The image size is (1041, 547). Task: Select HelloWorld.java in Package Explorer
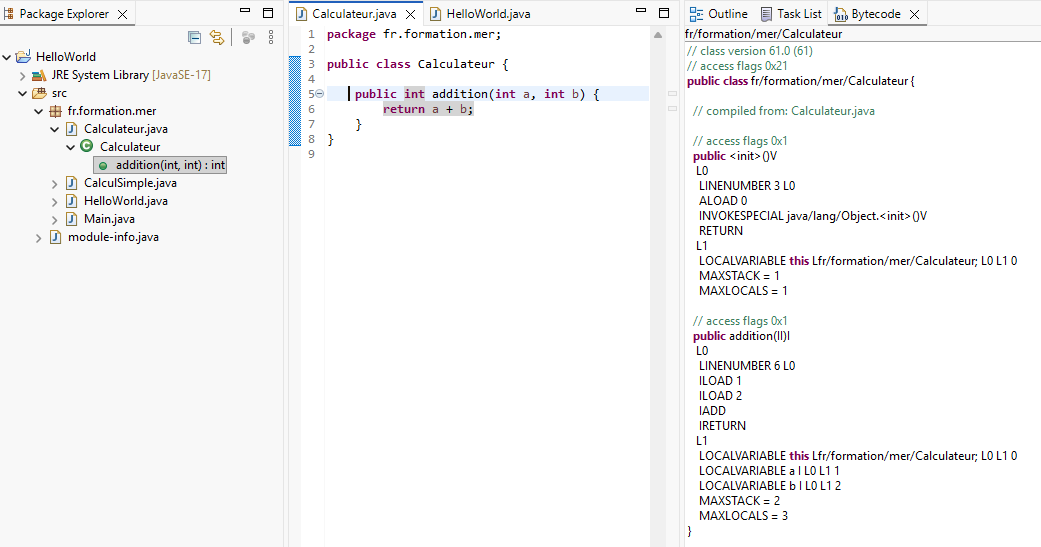pyautogui.click(x=125, y=200)
